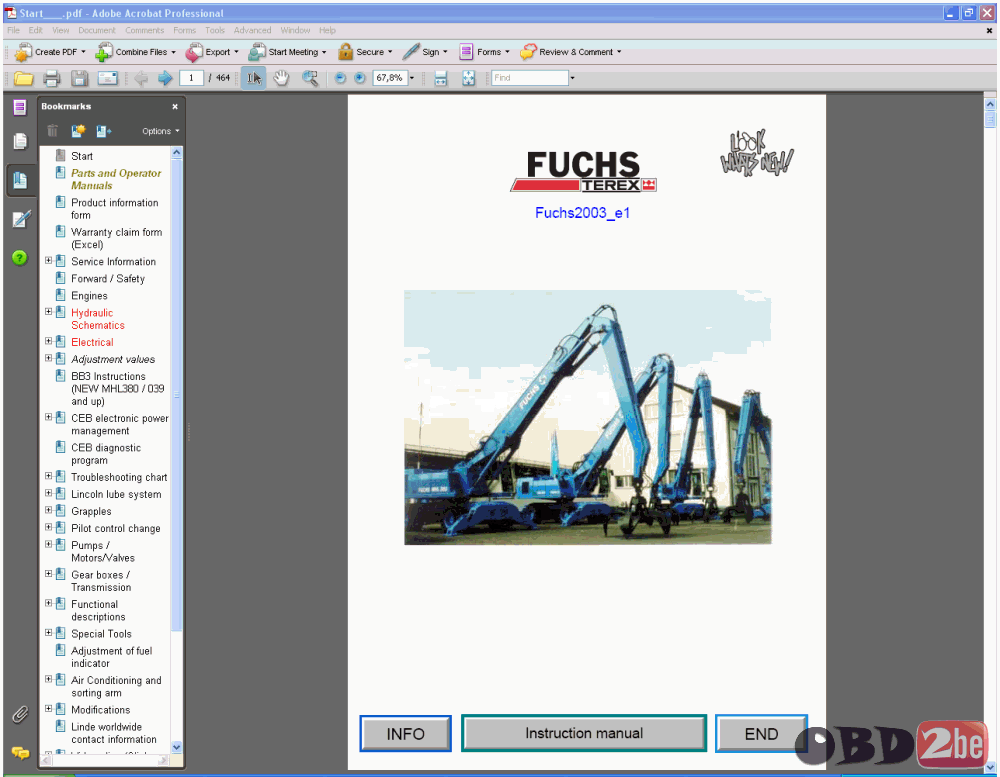
Task: Expand the Lincoln lube system bookmark
Action: pyautogui.click(x=48, y=493)
